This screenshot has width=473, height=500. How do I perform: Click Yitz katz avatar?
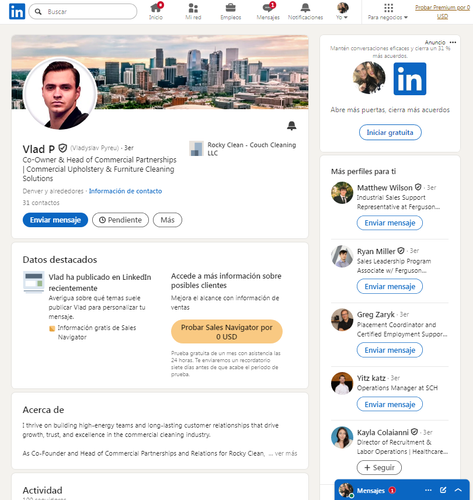[342, 383]
